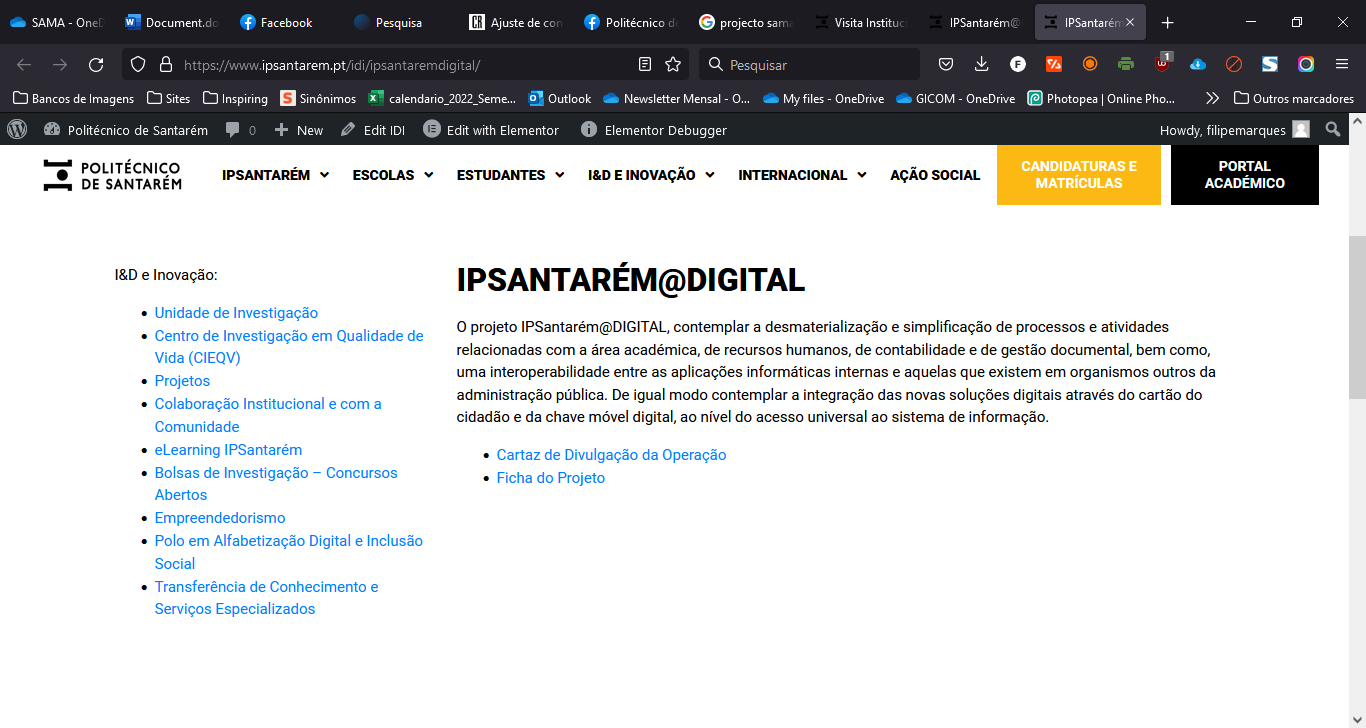Open the blue cloud download extension
This screenshot has width=1366, height=728.
click(1198, 64)
